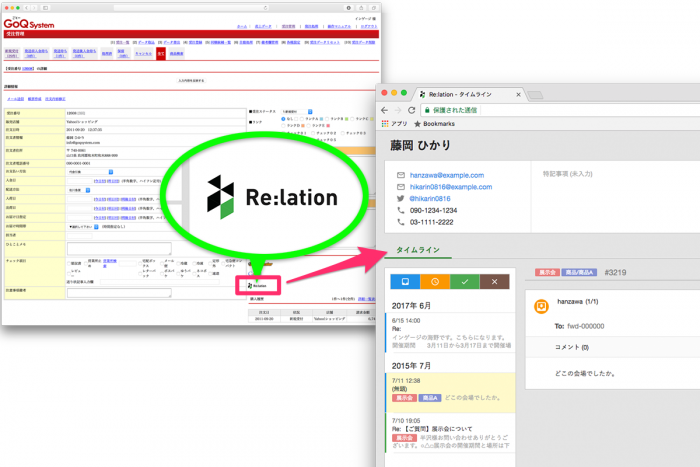Select the ランクA rank radio button
This screenshot has width=700, height=467.
pos(302,119)
